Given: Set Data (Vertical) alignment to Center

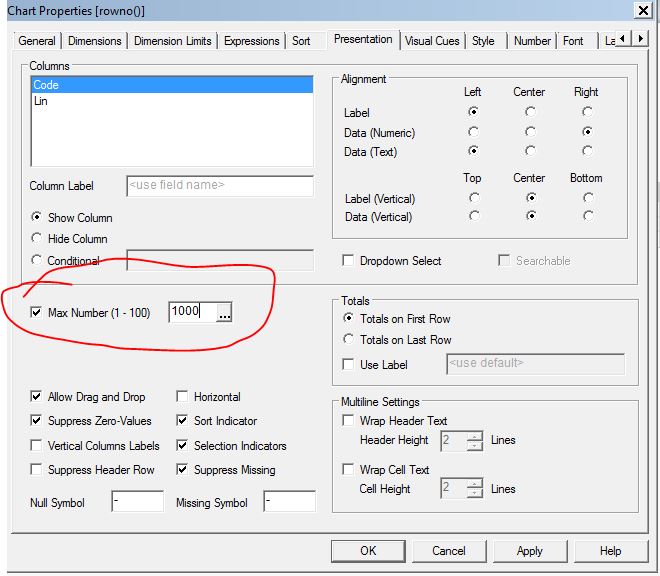Looking at the screenshot, I should point(531,216).
